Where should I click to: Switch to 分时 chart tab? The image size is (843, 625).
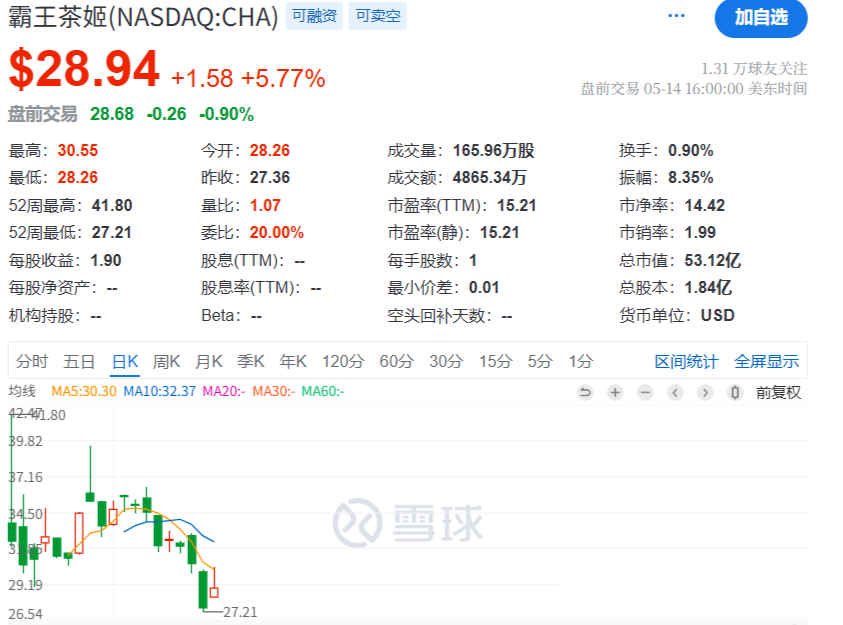point(32,361)
